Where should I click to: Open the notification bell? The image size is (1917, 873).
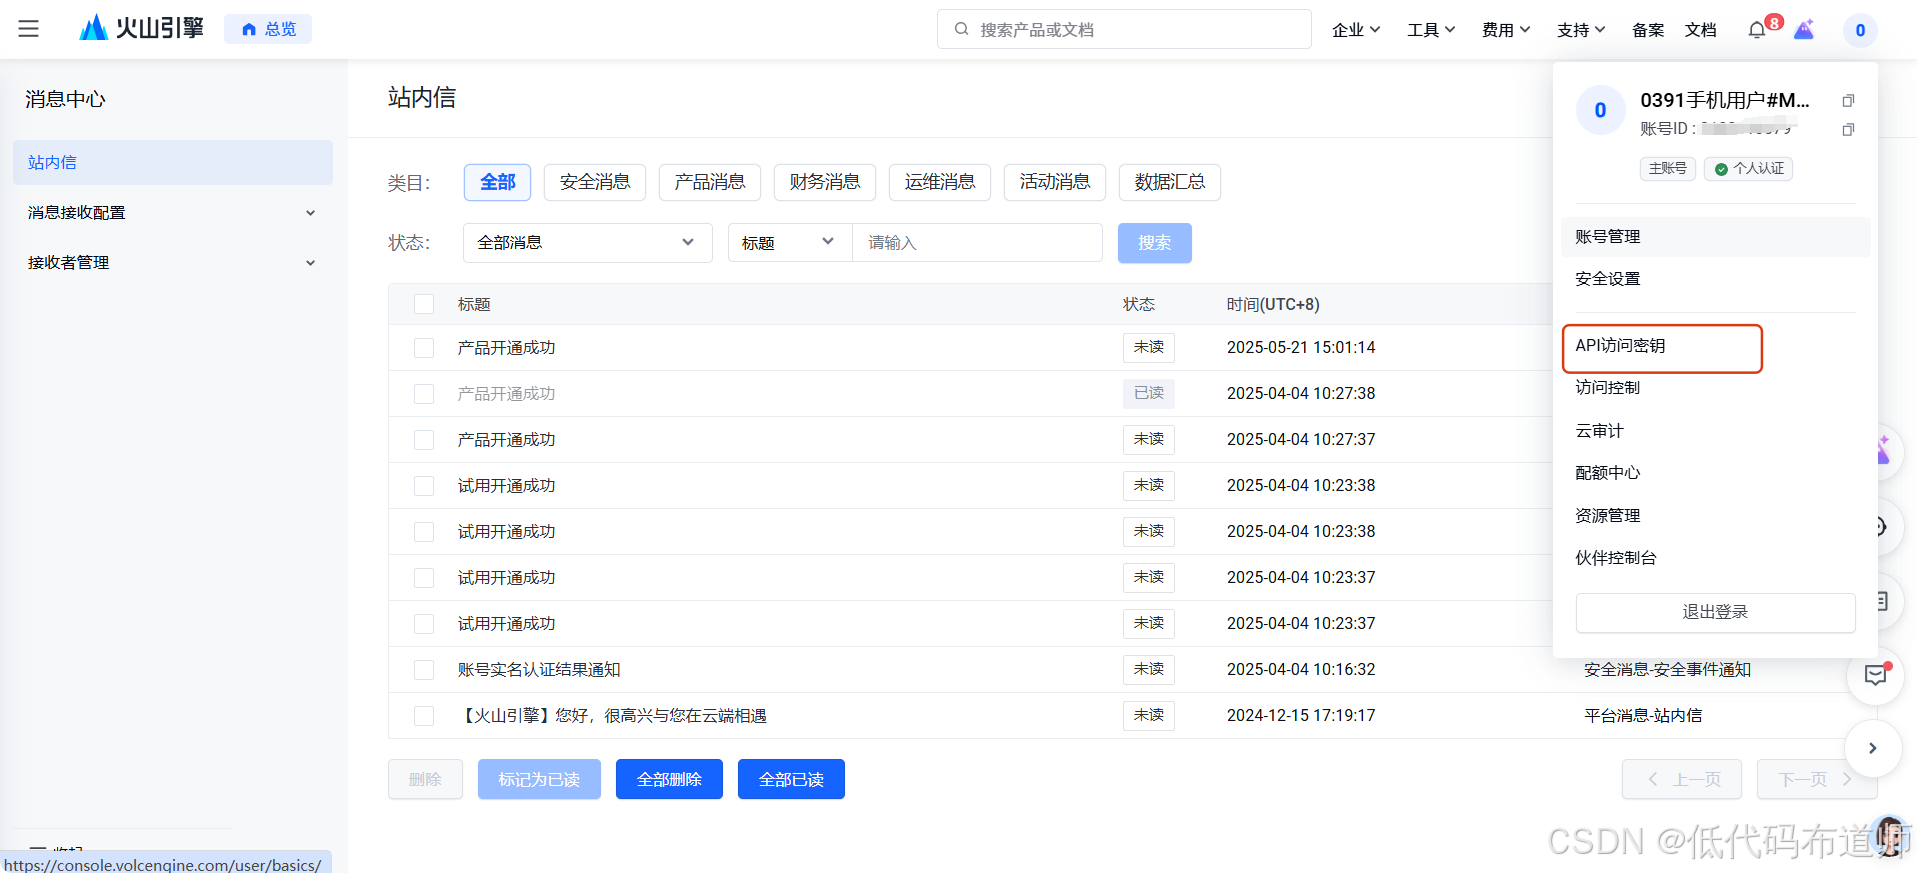[1756, 30]
